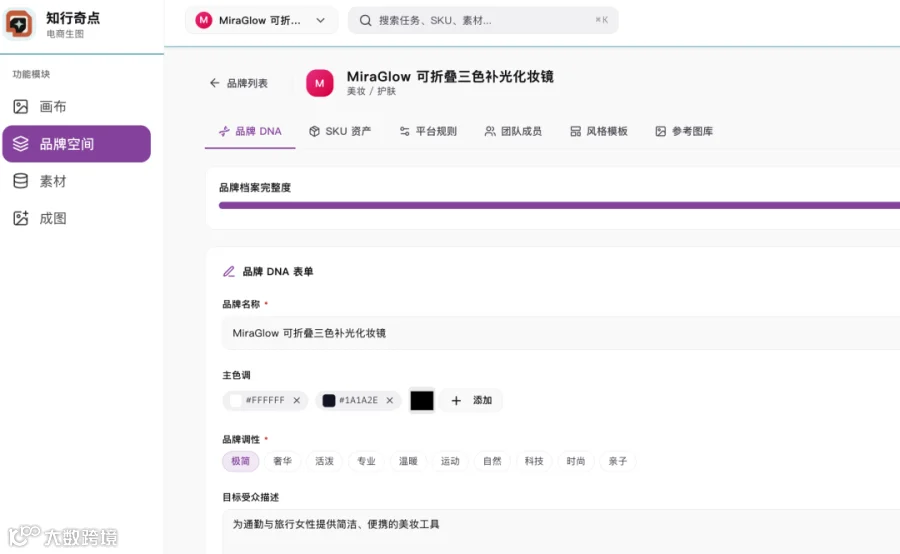Image resolution: width=900 pixels, height=554 pixels.
Task: Click the magnifier search icon
Action: pyautogui.click(x=365, y=20)
